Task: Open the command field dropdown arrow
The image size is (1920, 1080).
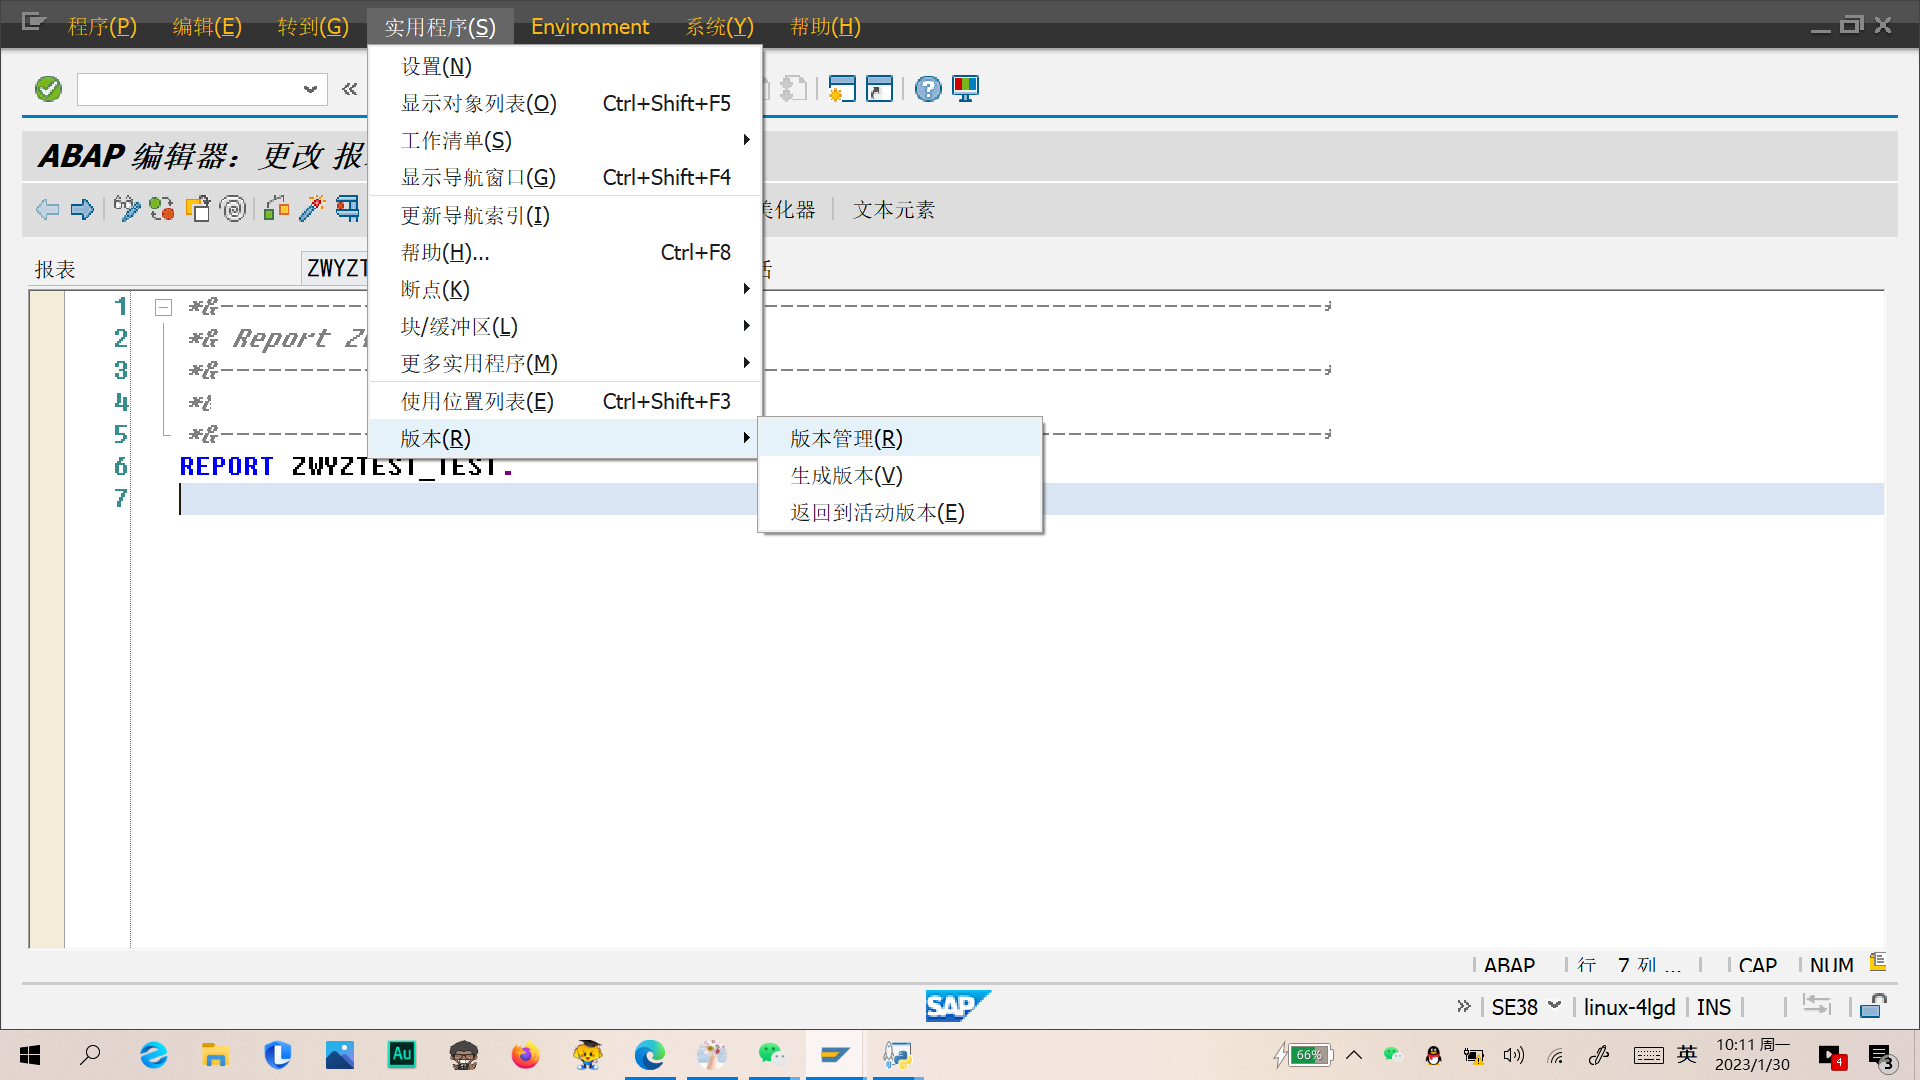Action: coord(310,89)
